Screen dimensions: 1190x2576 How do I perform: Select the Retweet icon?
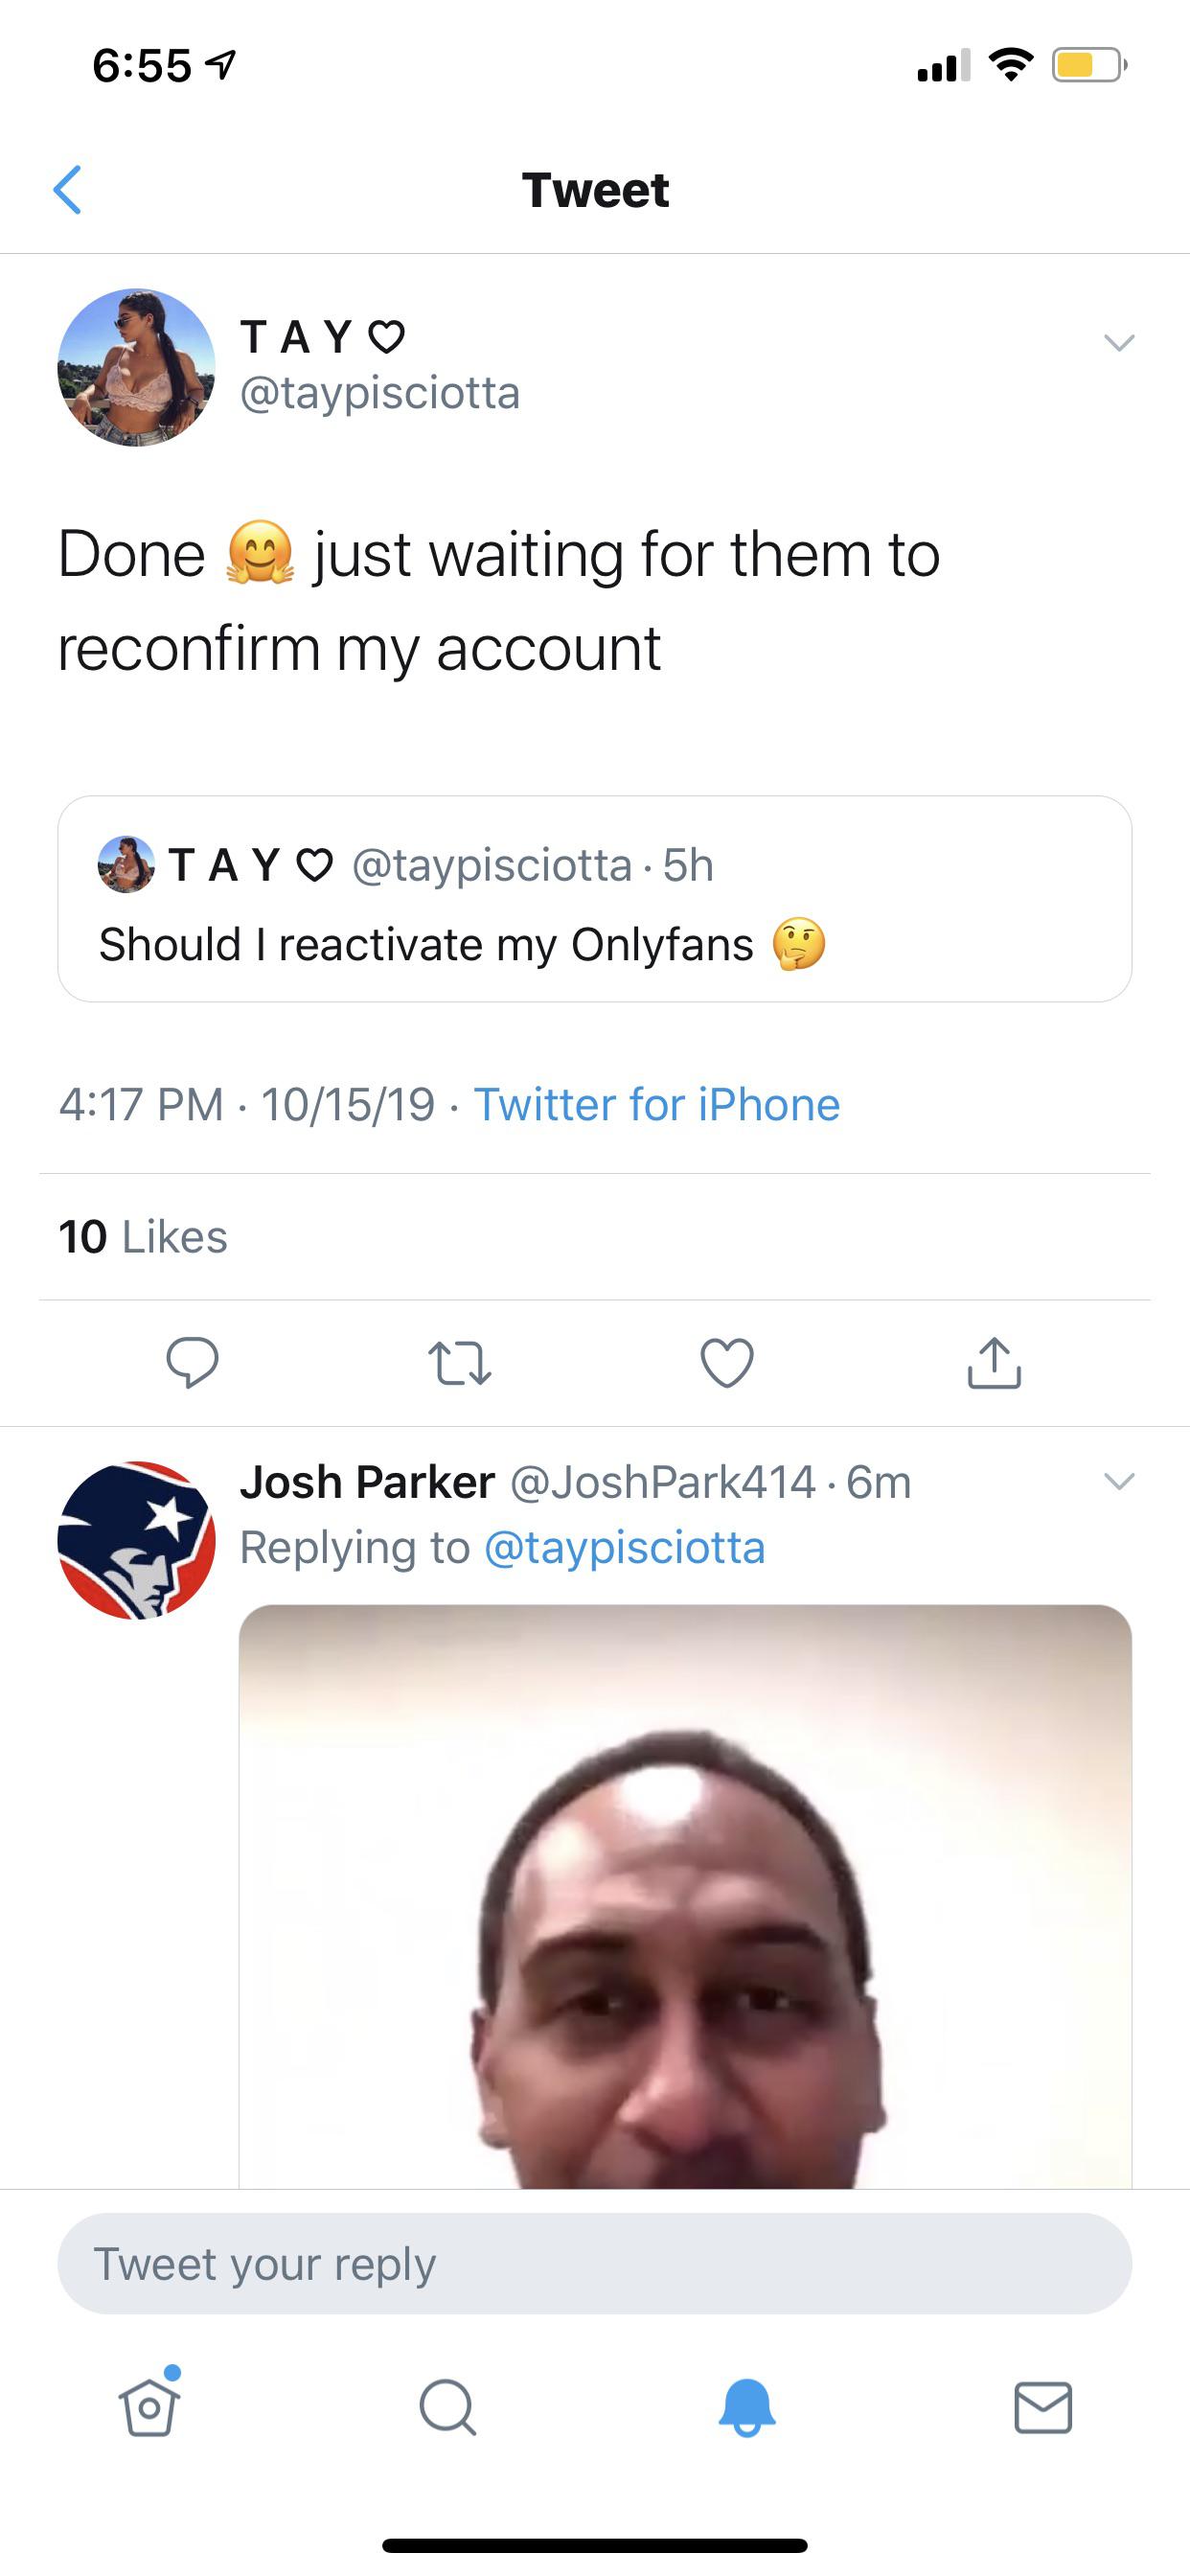[462, 1365]
